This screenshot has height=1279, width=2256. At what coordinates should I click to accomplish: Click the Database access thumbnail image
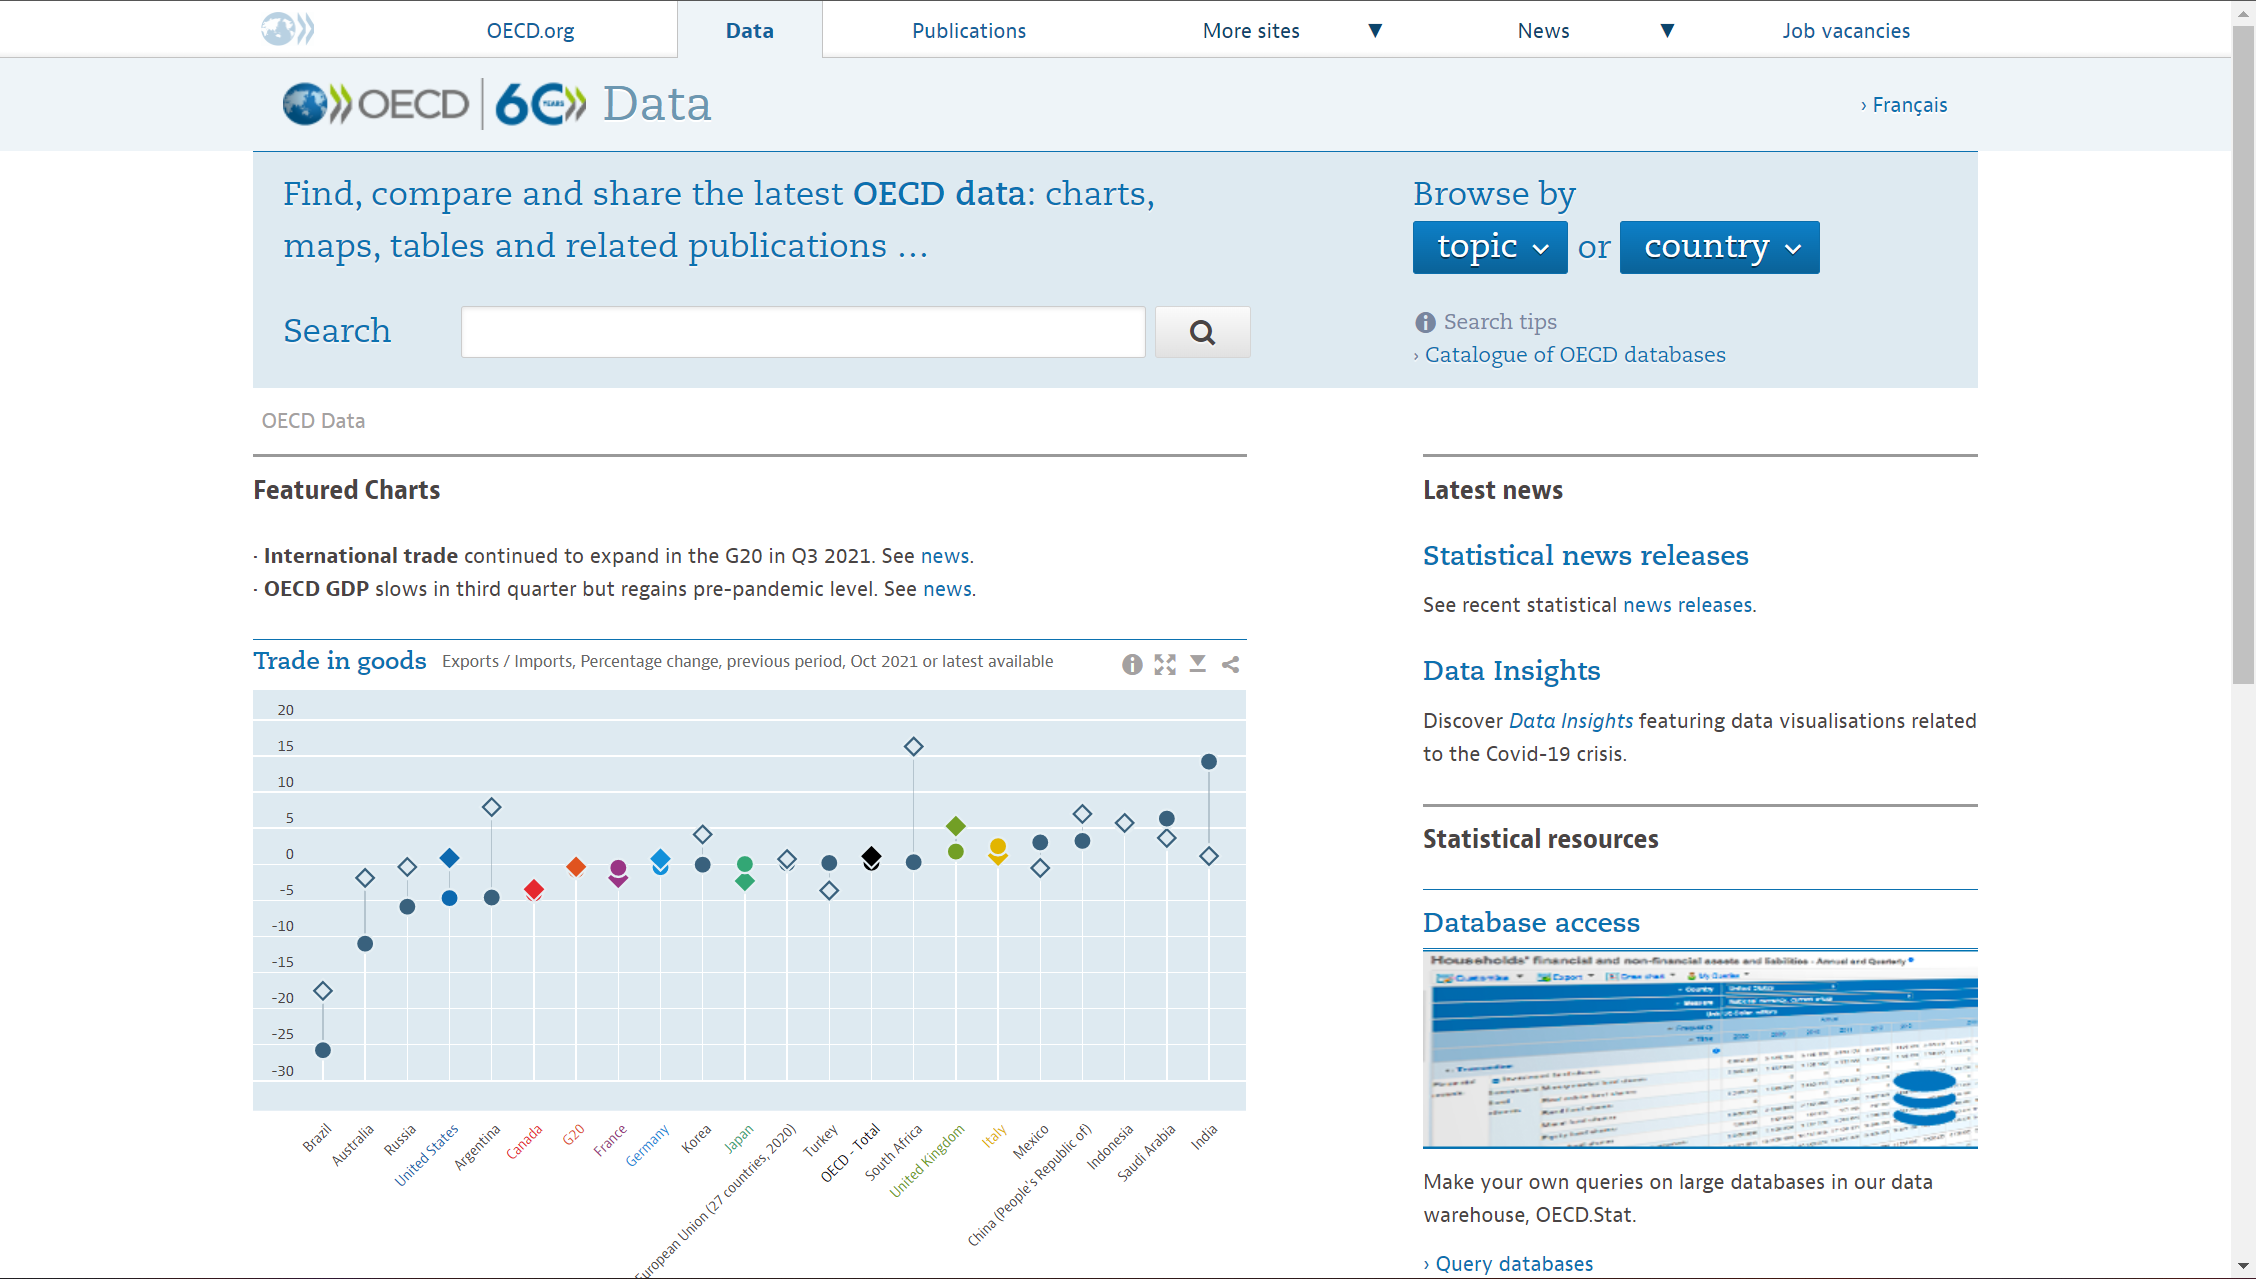click(x=1699, y=1048)
